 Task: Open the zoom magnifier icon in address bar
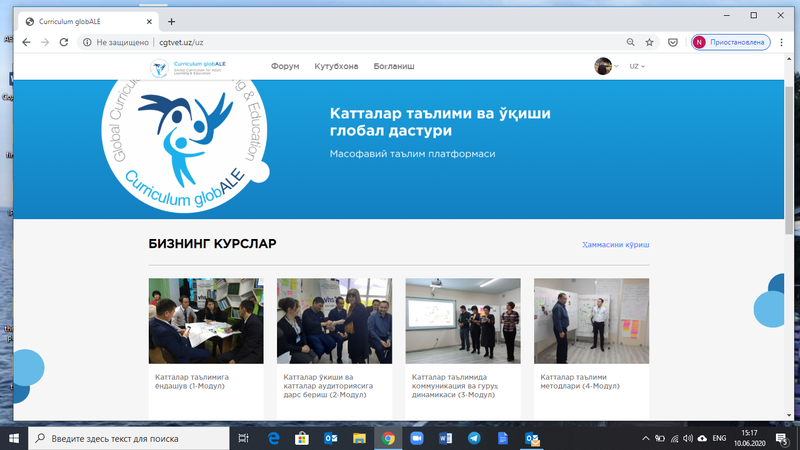coord(630,43)
